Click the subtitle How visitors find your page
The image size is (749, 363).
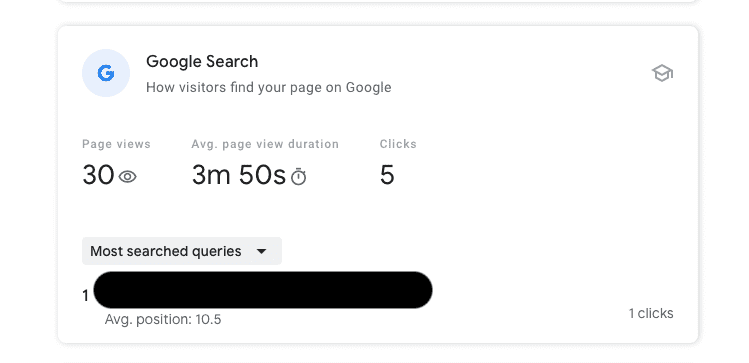pos(268,87)
